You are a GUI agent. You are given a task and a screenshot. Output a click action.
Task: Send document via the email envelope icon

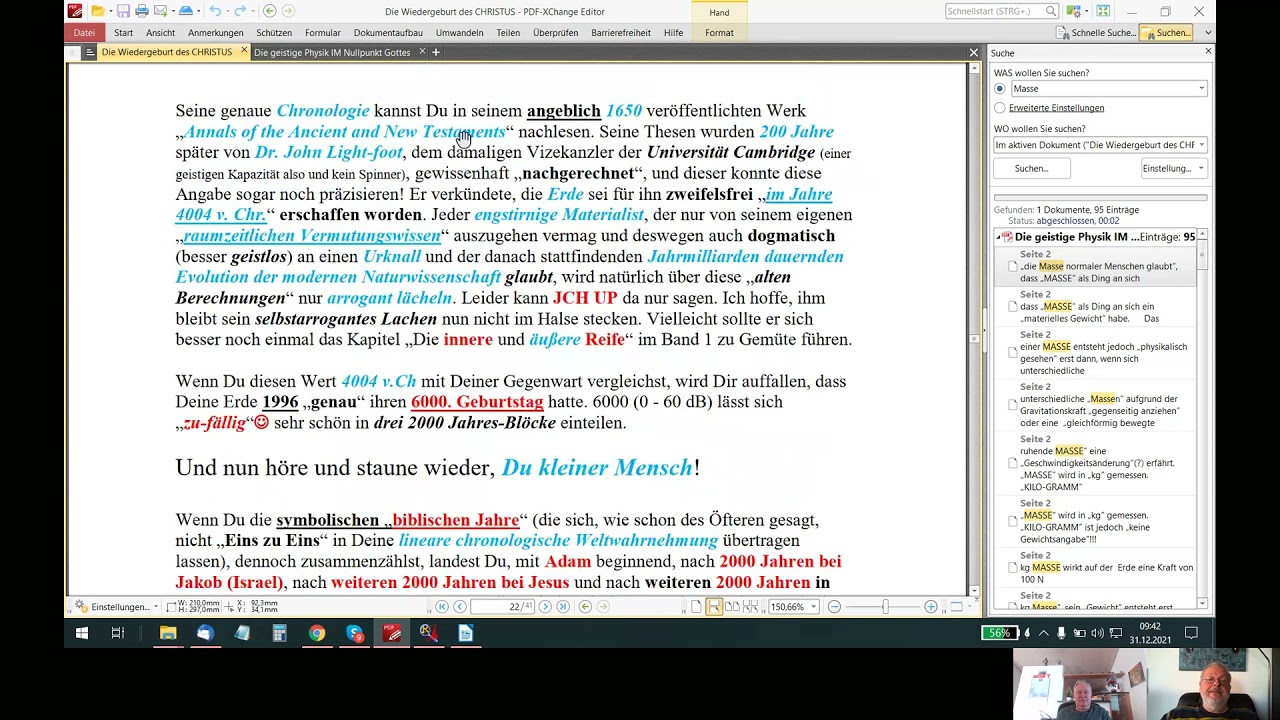[161, 11]
